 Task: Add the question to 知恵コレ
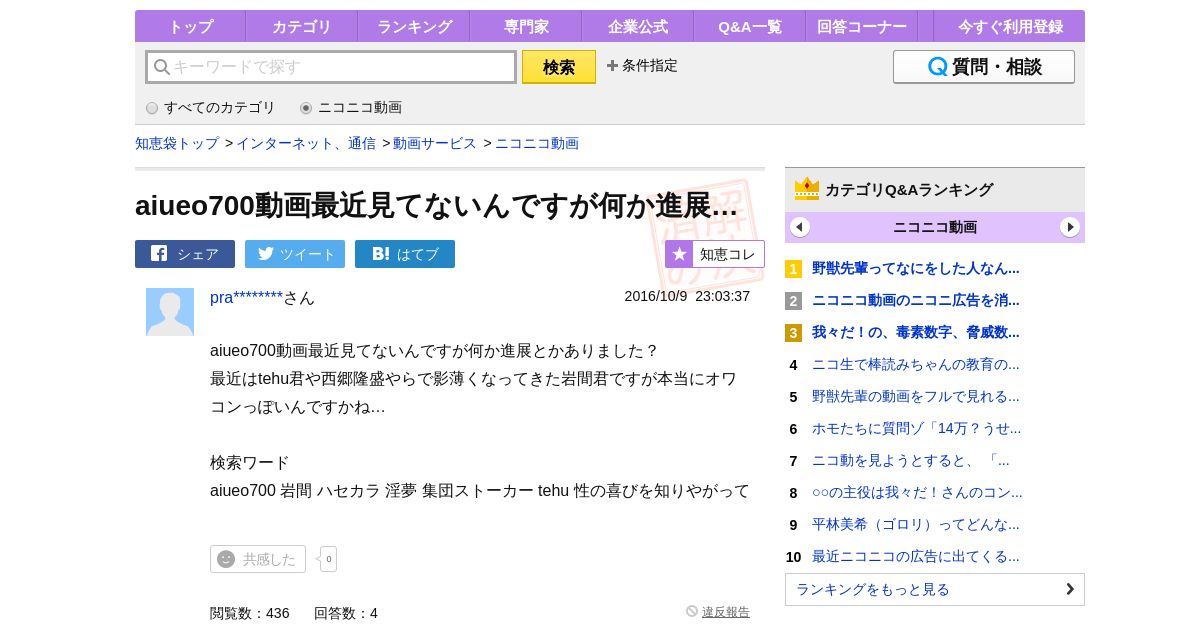point(715,254)
